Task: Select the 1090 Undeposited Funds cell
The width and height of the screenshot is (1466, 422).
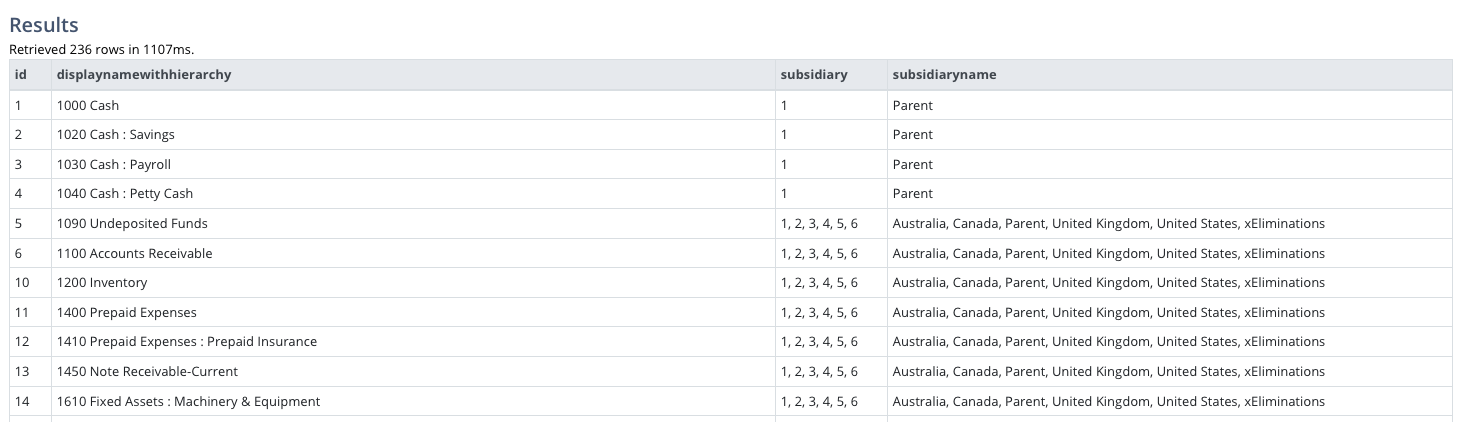Action: [x=413, y=224]
